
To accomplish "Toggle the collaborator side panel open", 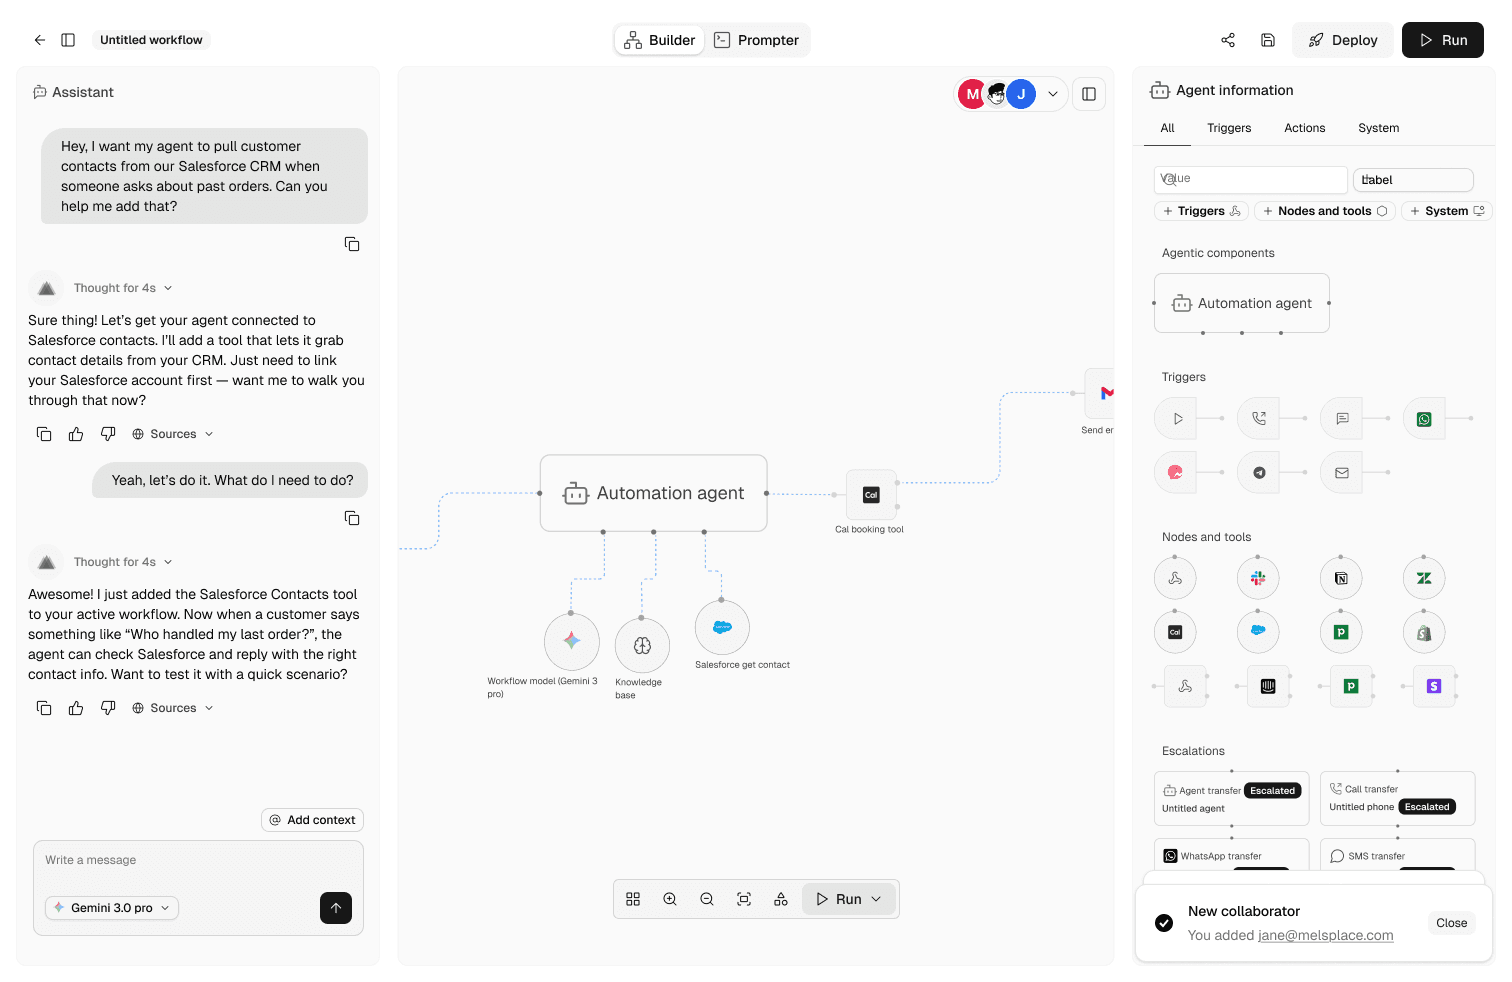I will (1089, 93).
